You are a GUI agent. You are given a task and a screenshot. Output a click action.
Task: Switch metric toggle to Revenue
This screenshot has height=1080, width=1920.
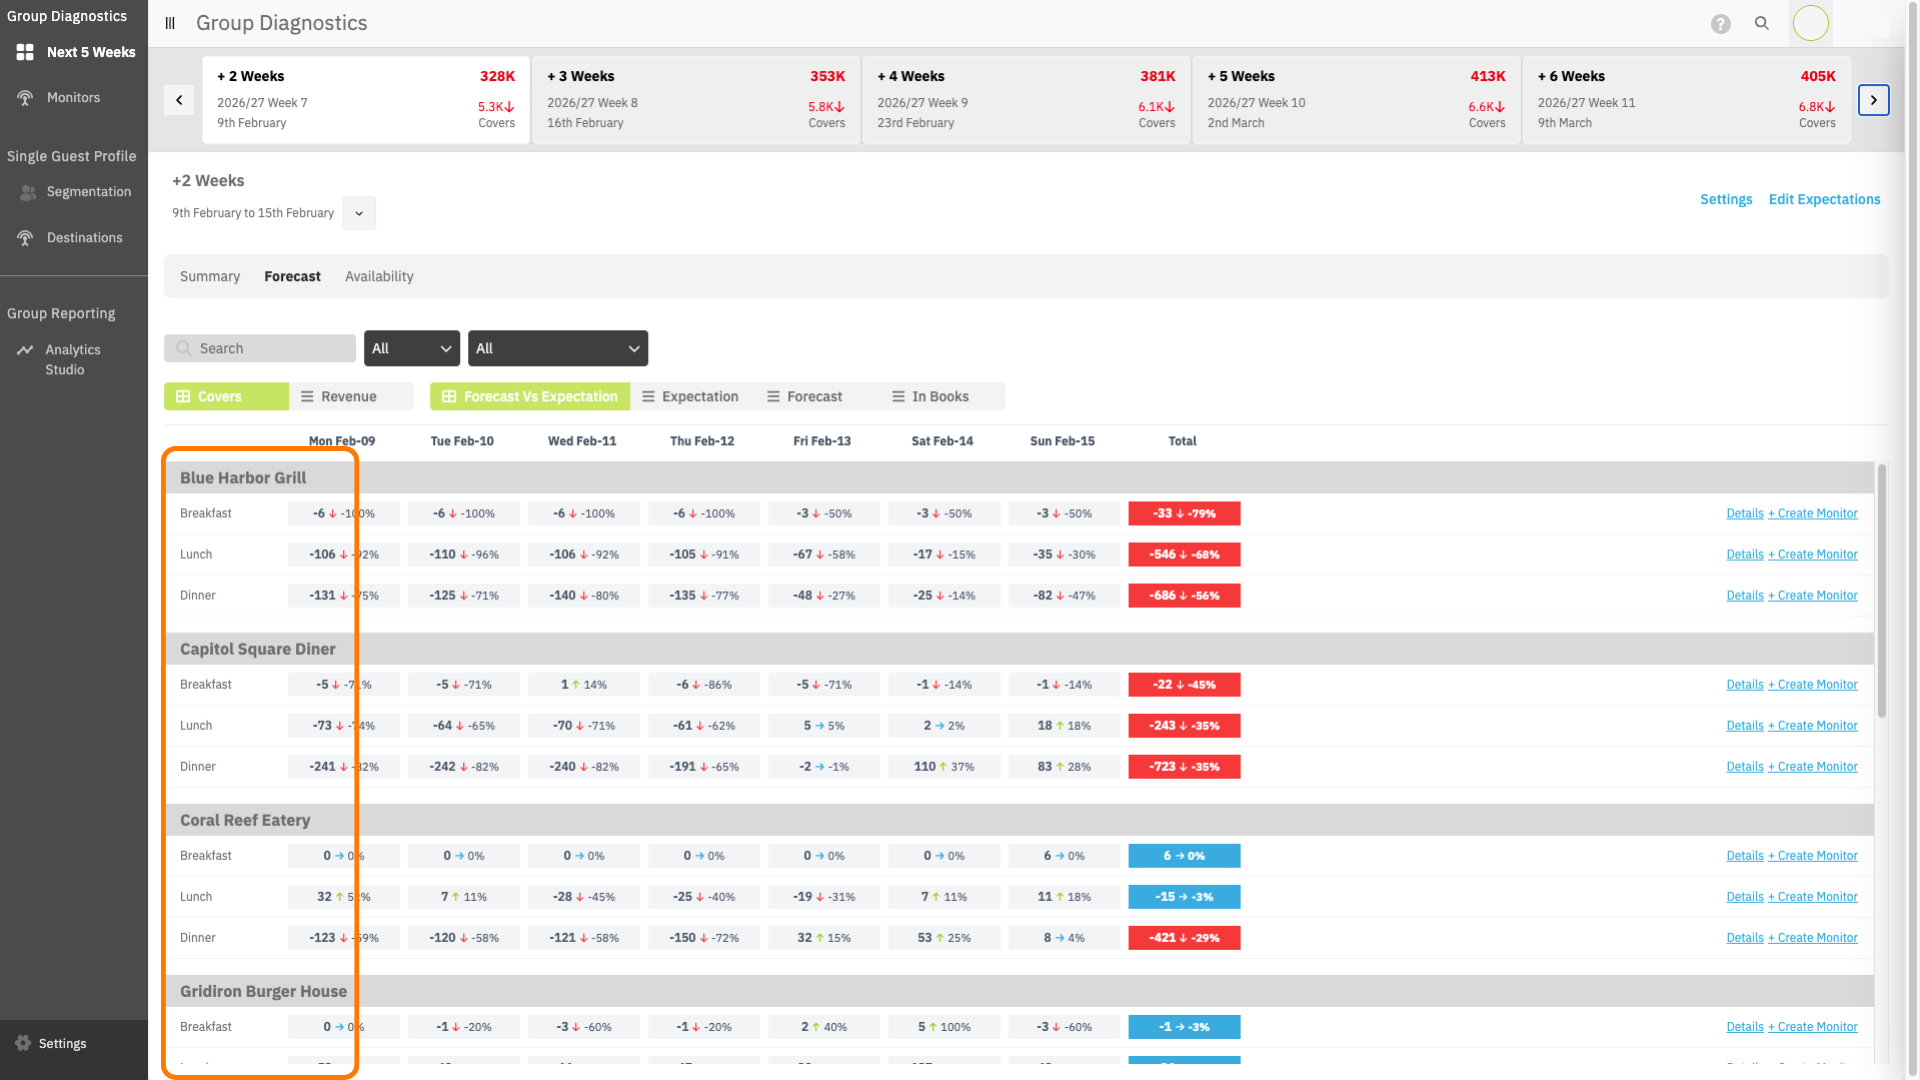click(350, 397)
